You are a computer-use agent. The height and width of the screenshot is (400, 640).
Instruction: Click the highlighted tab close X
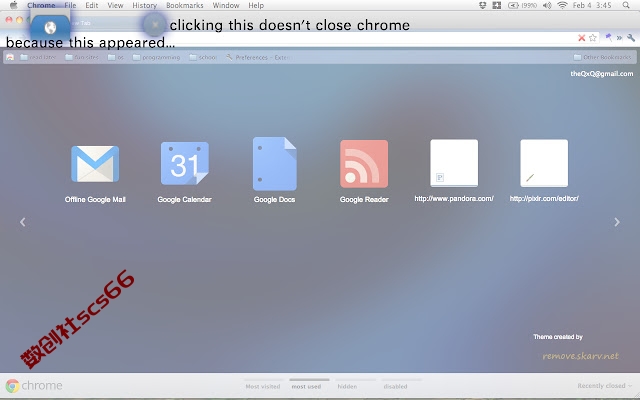click(x=155, y=24)
